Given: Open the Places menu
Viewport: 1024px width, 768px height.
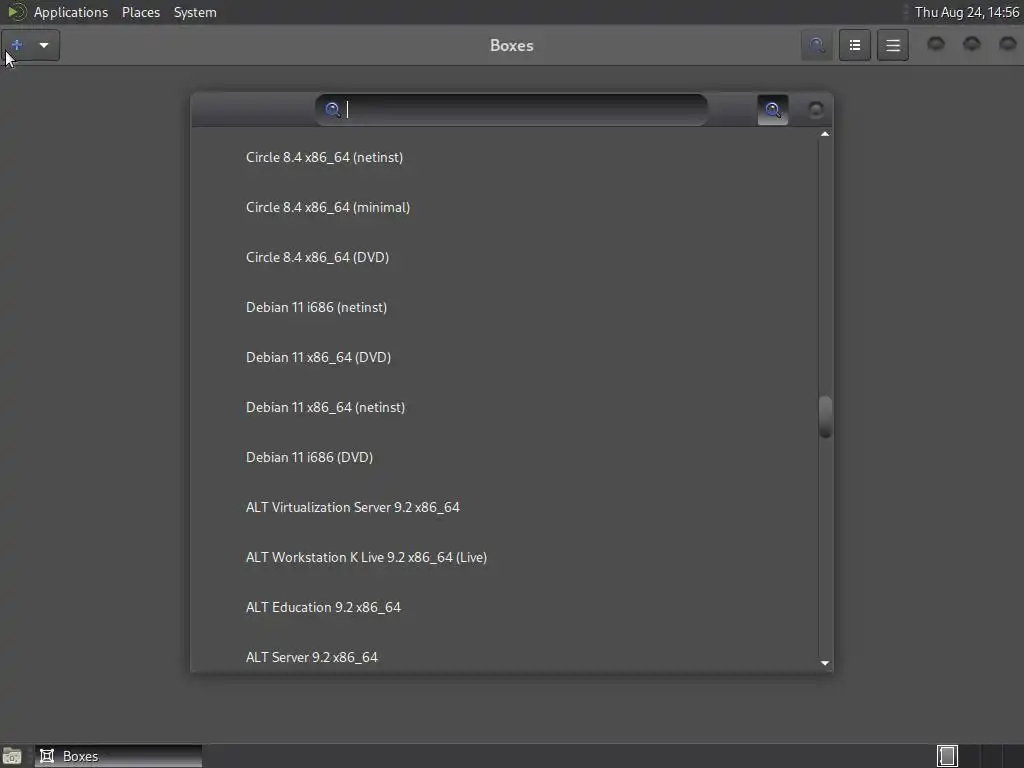Looking at the screenshot, I should pyautogui.click(x=141, y=12).
